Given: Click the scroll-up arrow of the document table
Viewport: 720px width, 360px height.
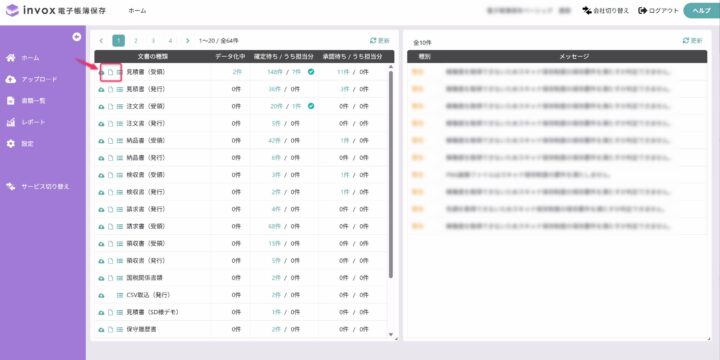Looking at the screenshot, I should tap(391, 67).
